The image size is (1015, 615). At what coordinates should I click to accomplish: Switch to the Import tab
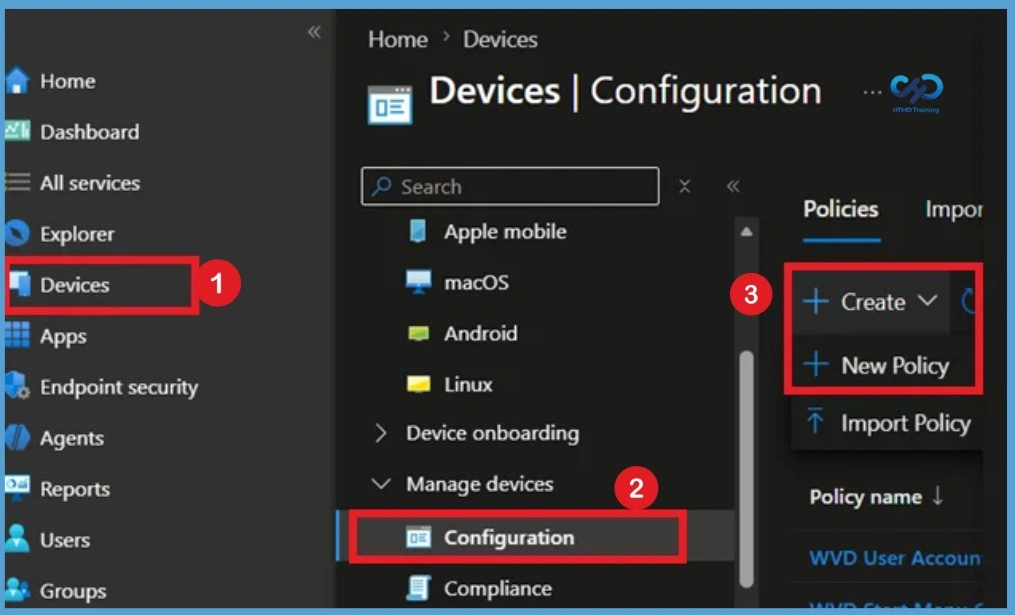[954, 209]
